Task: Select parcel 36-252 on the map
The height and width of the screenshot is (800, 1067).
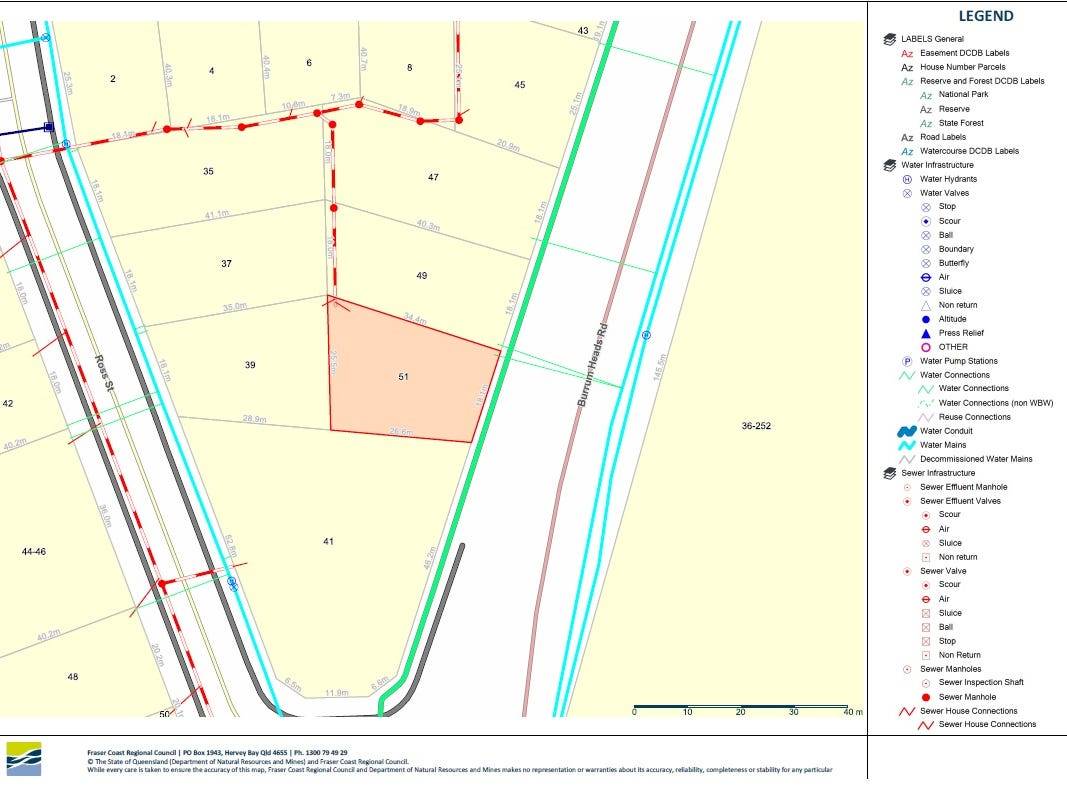Action: (x=756, y=426)
